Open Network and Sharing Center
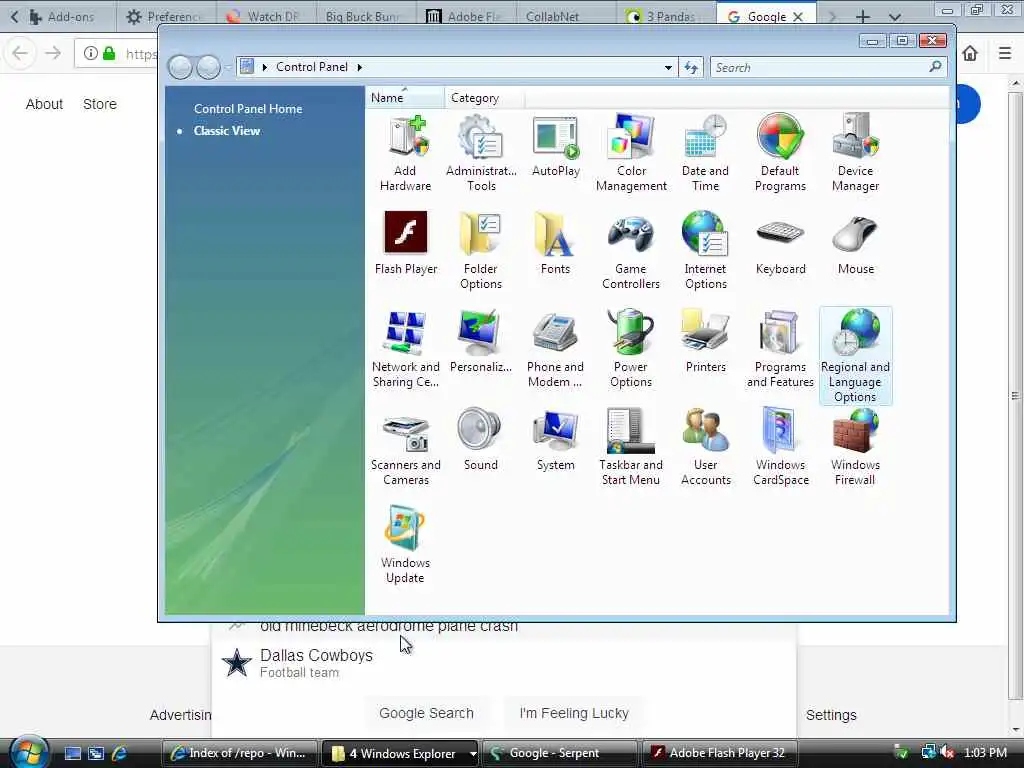 (406, 349)
